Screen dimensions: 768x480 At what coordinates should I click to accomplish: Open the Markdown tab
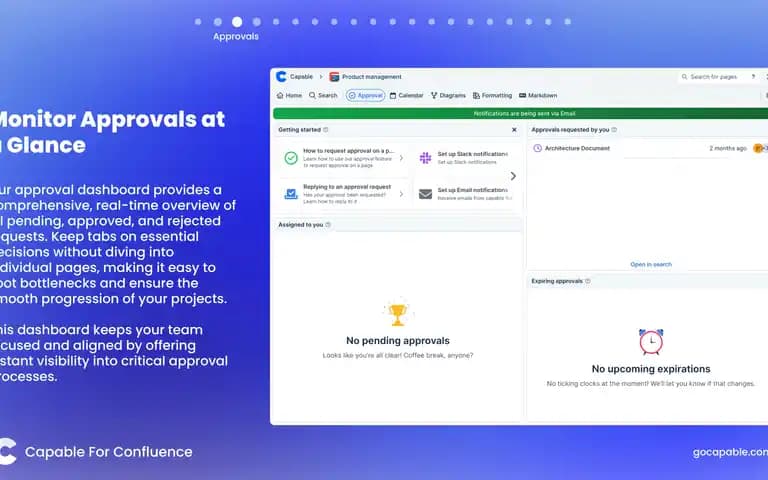pos(538,96)
